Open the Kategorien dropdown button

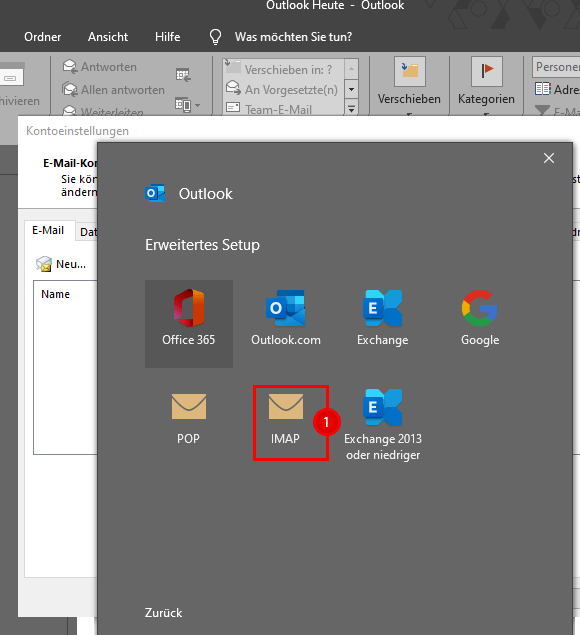click(486, 86)
